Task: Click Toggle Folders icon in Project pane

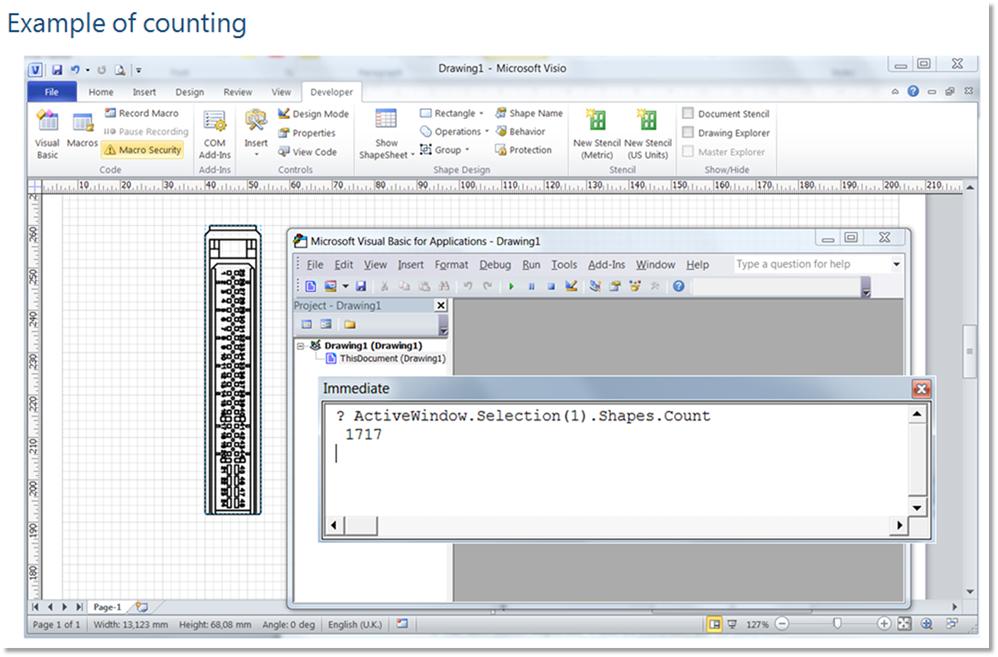Action: [350, 325]
